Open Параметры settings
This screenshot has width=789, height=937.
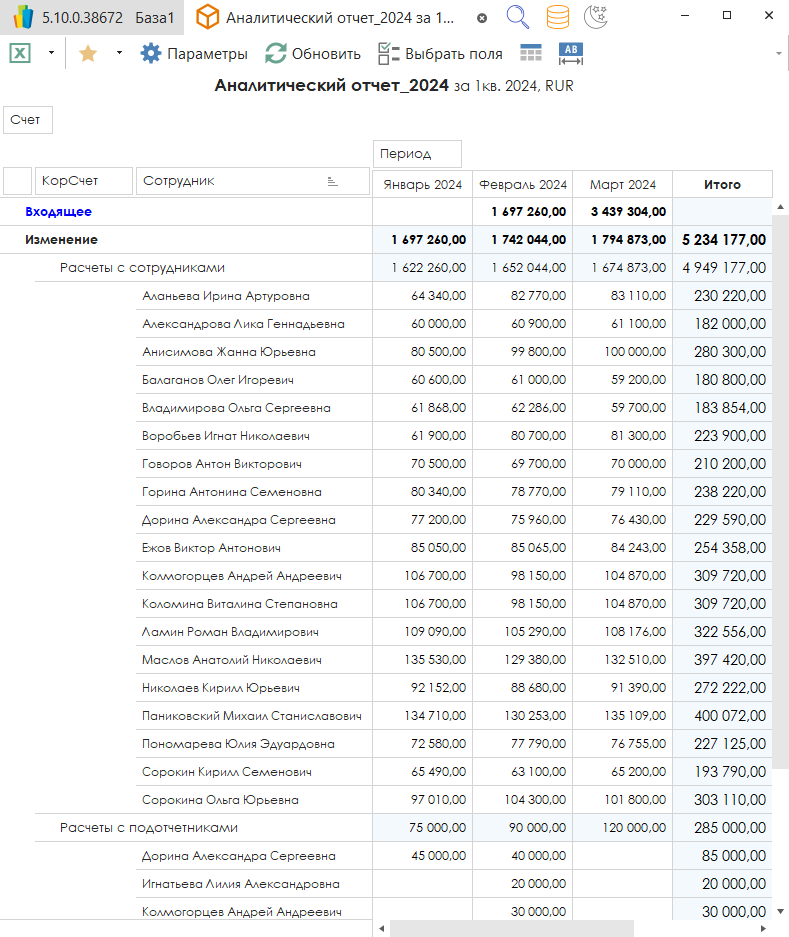(x=194, y=54)
